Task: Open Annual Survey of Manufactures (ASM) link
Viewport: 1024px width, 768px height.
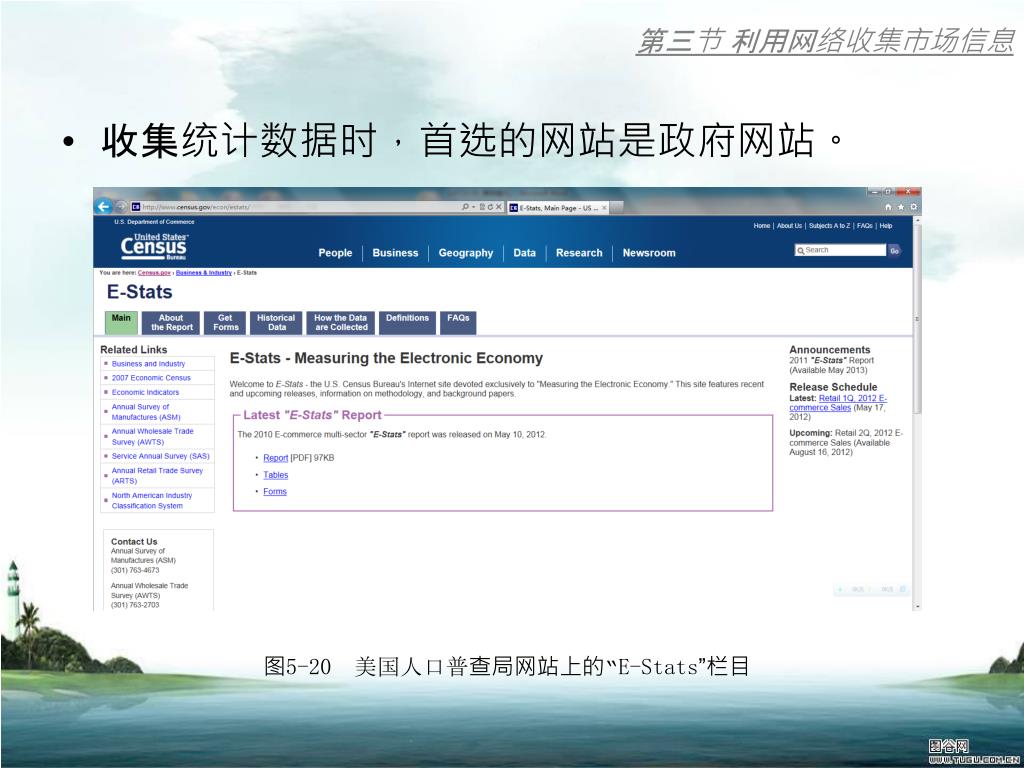Action: [x=146, y=412]
